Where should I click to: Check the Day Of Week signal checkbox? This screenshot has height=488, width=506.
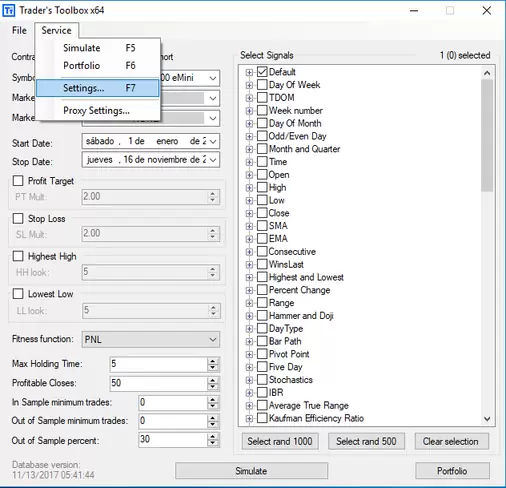(262, 85)
